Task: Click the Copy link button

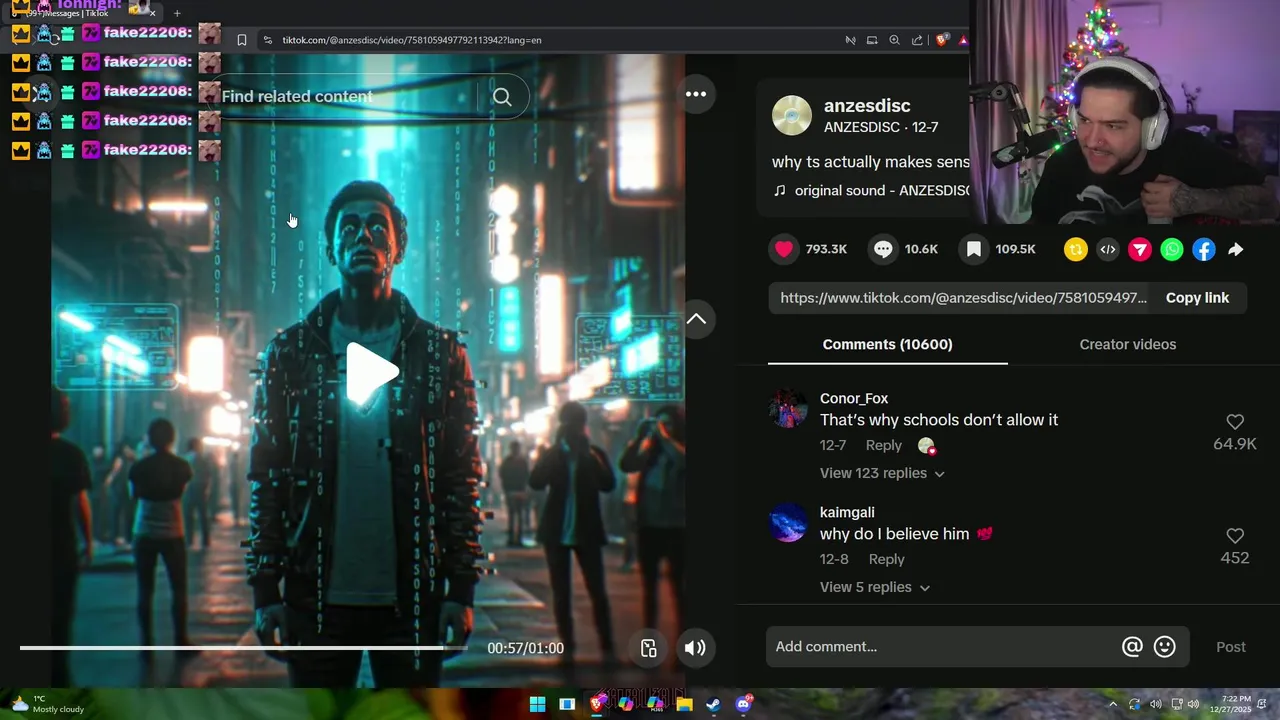Action: 1197,298
